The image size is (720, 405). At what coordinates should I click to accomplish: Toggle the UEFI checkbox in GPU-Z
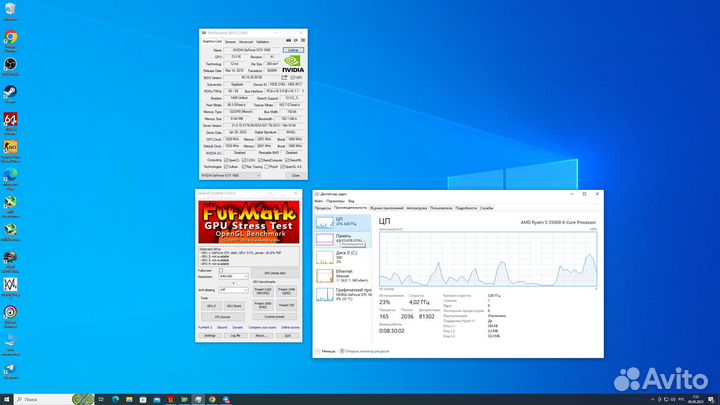292,78
